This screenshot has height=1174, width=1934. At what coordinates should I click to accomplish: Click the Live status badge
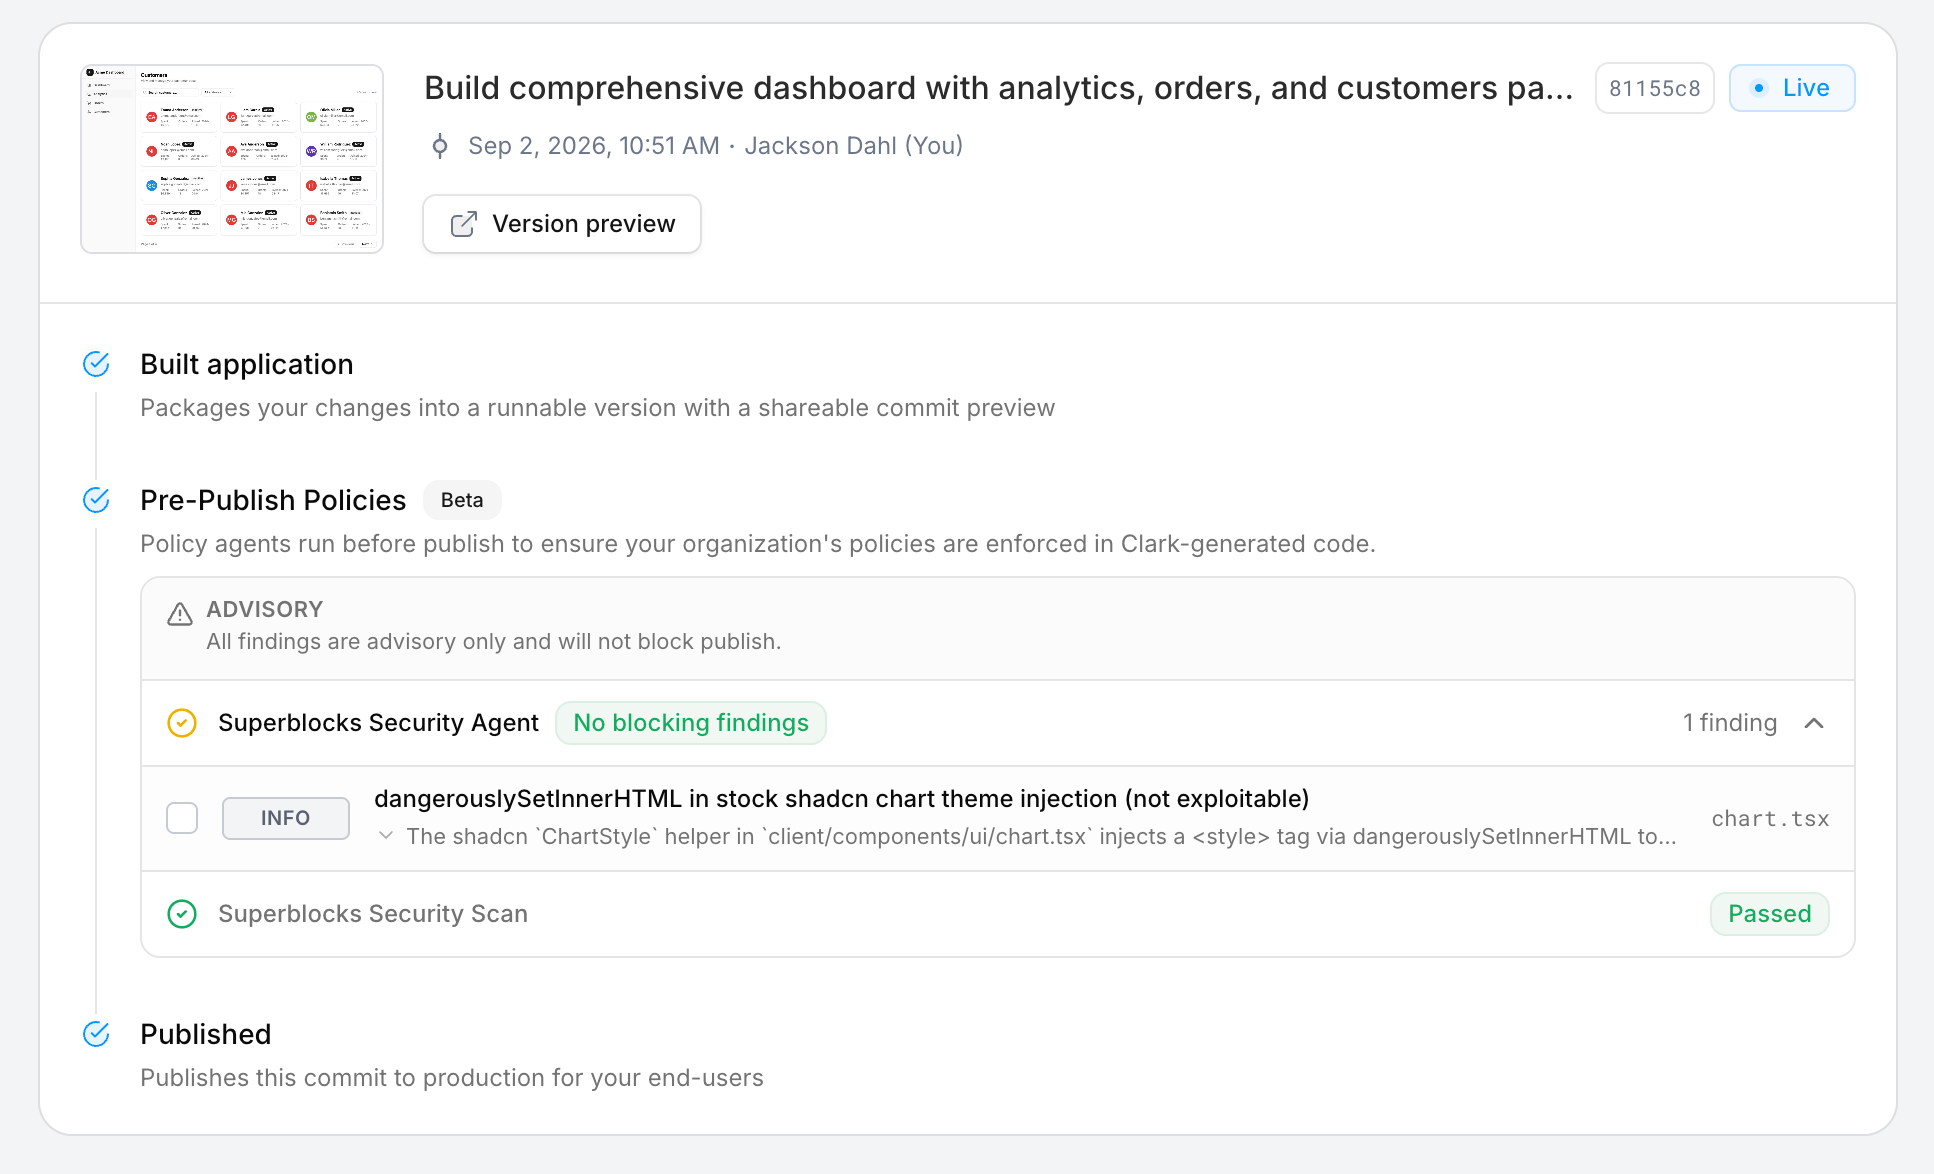(1792, 88)
